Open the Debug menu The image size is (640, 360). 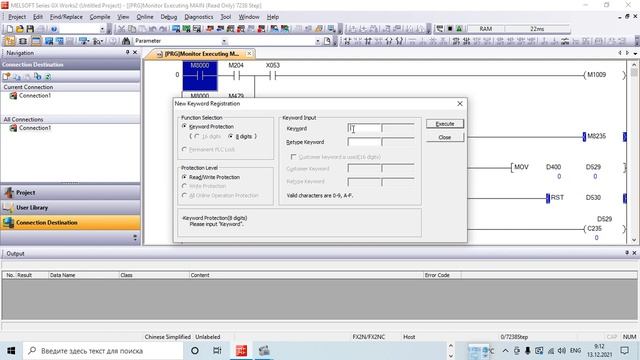click(x=169, y=17)
